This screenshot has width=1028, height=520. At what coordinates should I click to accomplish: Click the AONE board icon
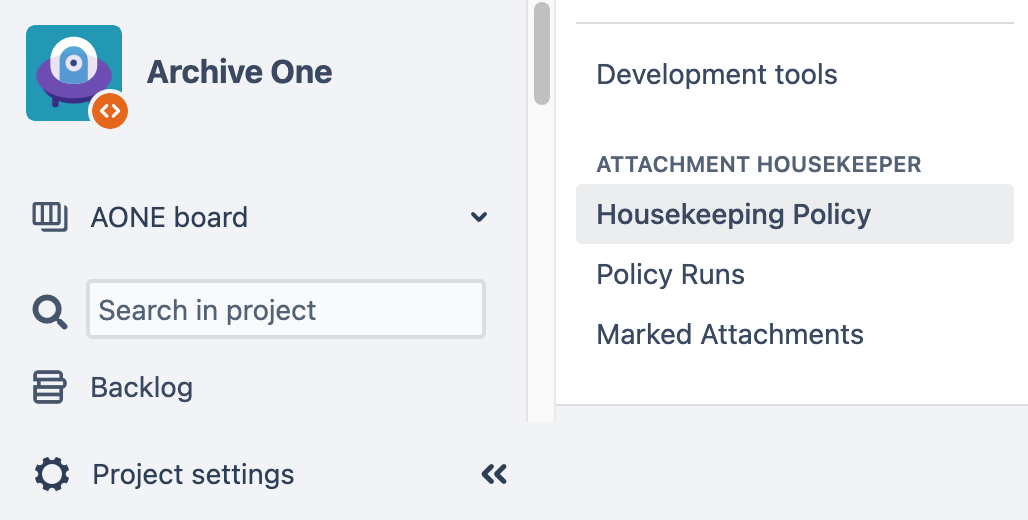[50, 216]
